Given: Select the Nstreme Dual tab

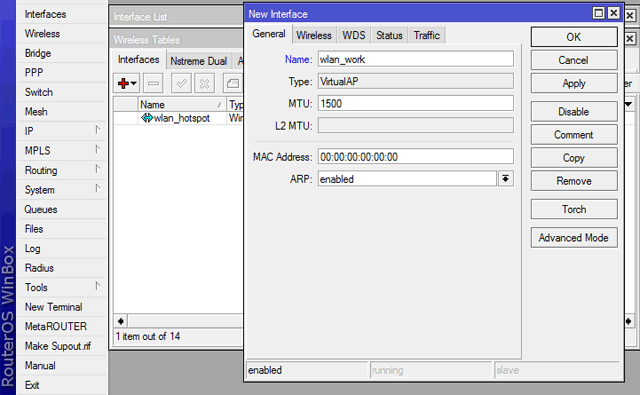Looking at the screenshot, I should [199, 61].
